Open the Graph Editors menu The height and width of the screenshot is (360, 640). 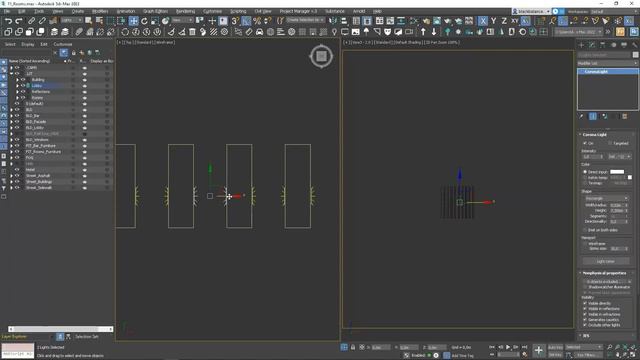[x=155, y=11]
